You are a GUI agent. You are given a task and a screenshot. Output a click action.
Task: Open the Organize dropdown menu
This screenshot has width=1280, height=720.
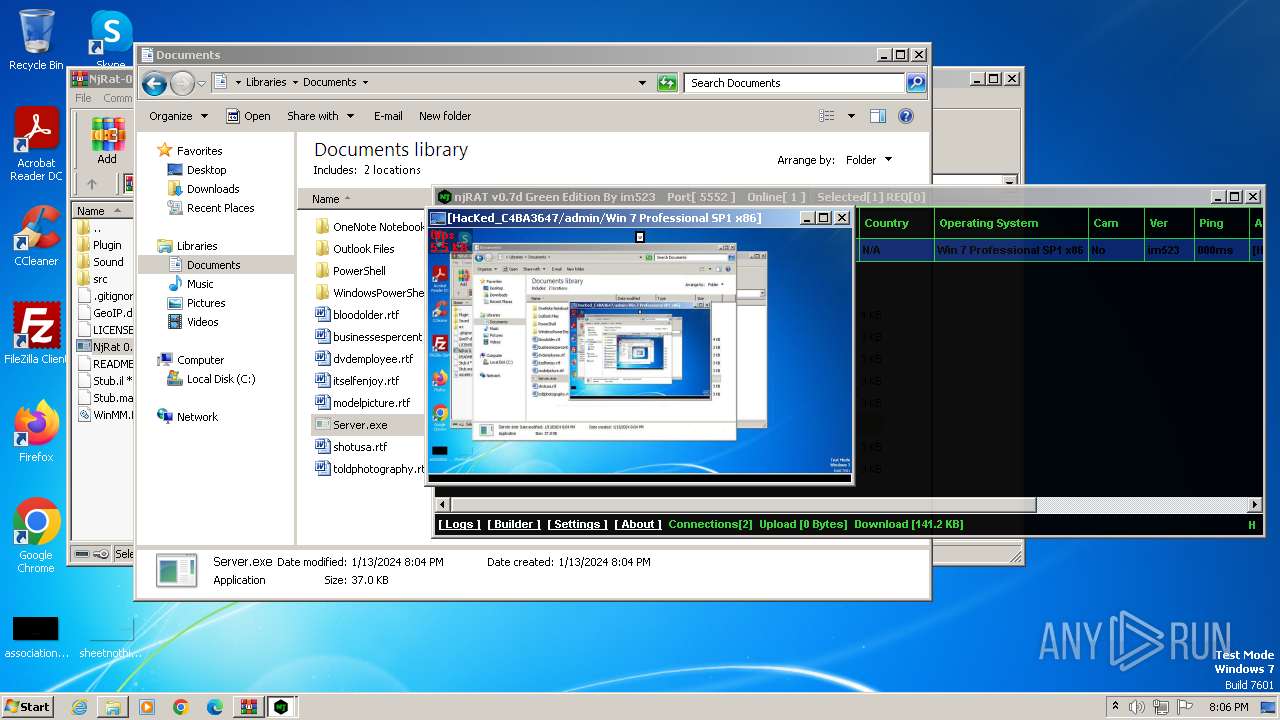tap(179, 116)
